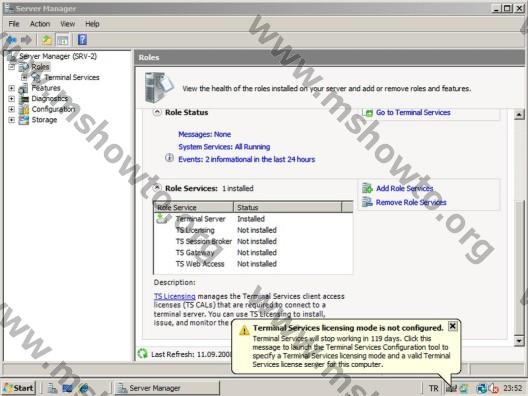The width and height of the screenshot is (528, 396).
Task: Select the Terminal Services tree item
Action: [x=72, y=77]
